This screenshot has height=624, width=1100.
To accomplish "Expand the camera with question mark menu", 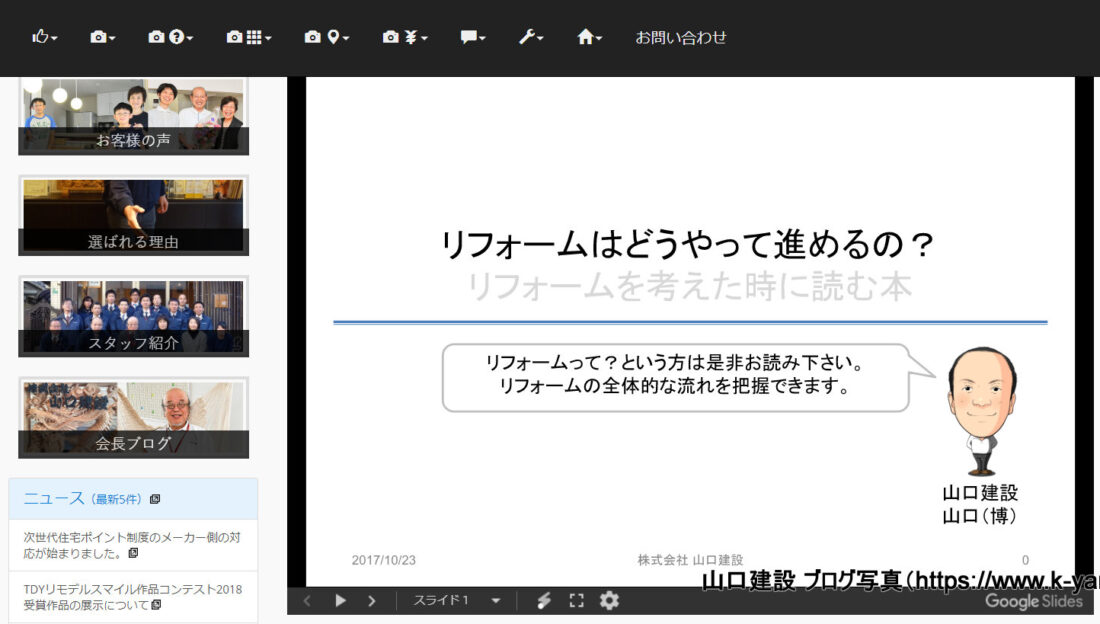I will (170, 37).
